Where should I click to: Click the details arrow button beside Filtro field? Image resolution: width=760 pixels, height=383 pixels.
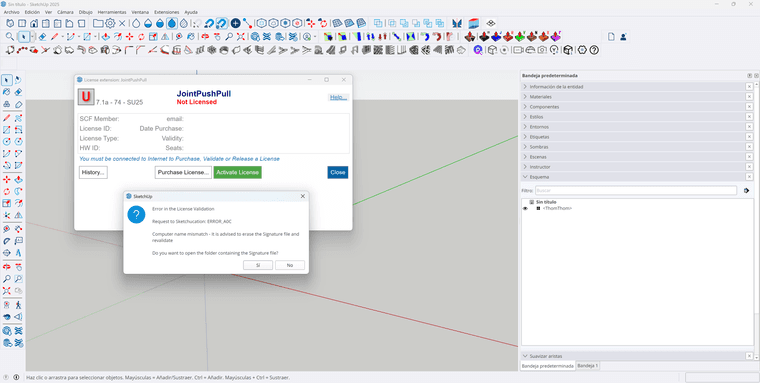746,191
